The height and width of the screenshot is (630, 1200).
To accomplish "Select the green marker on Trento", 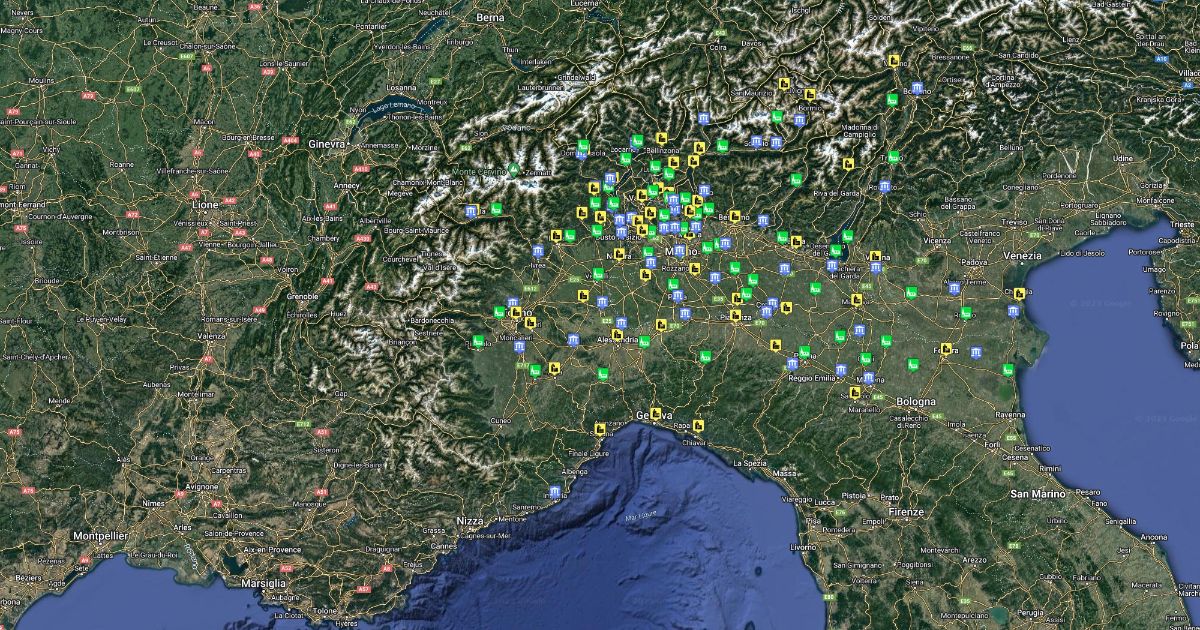I will (x=894, y=156).
